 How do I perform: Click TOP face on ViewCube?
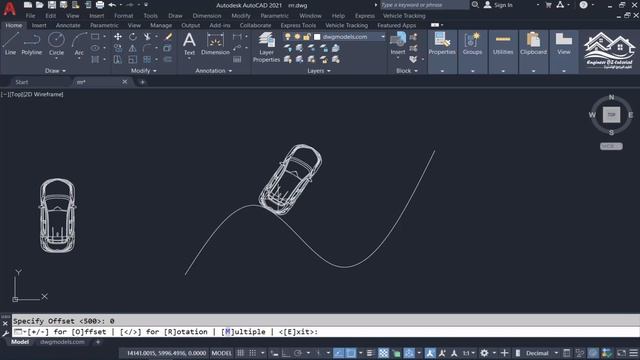[611, 115]
